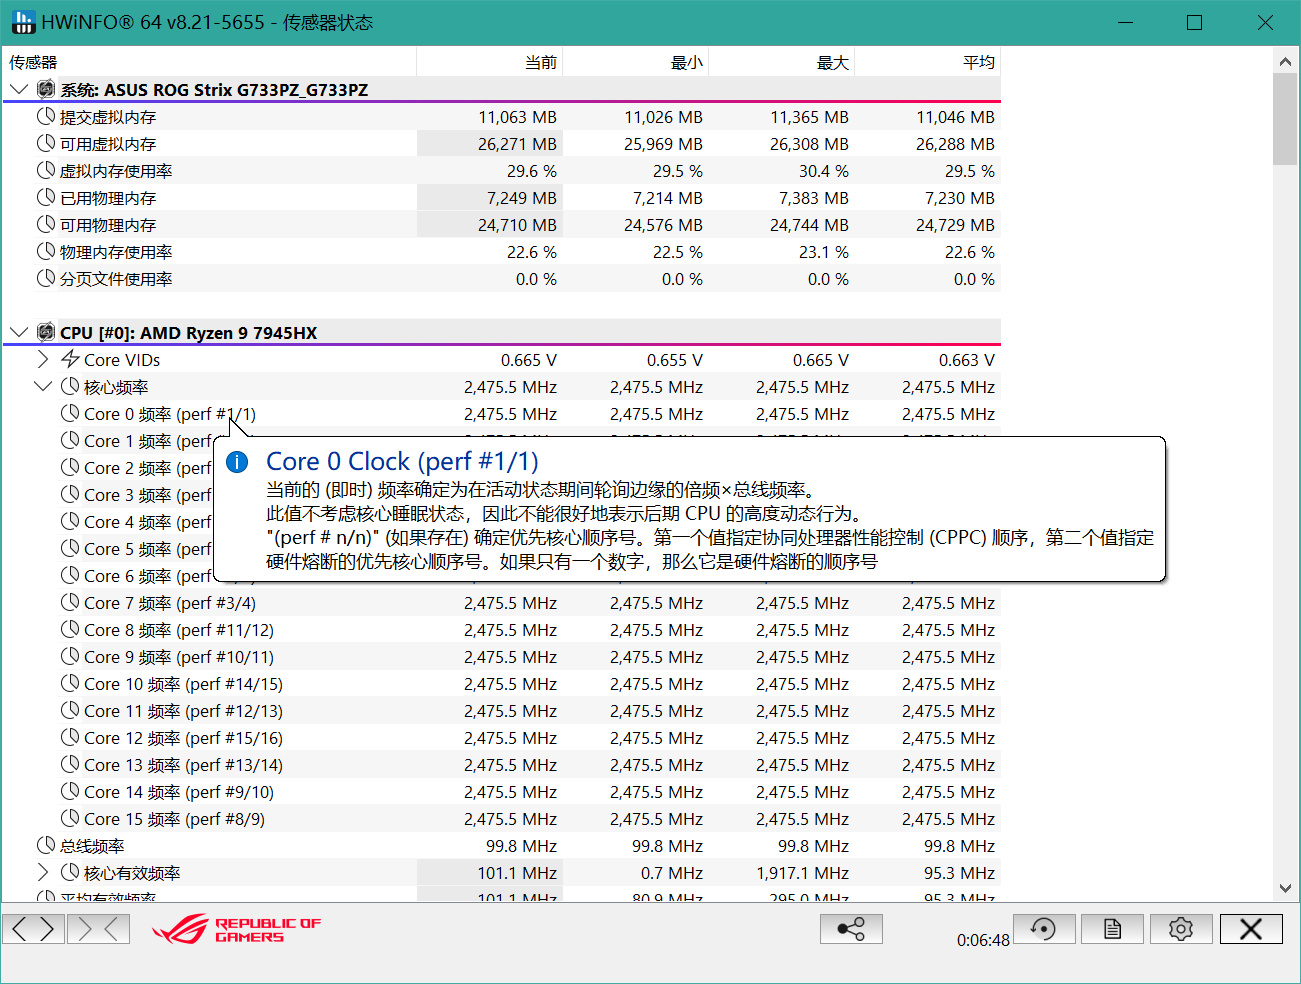Collapse the 核心频率 group
Screen dimensions: 1301x984
43,386
